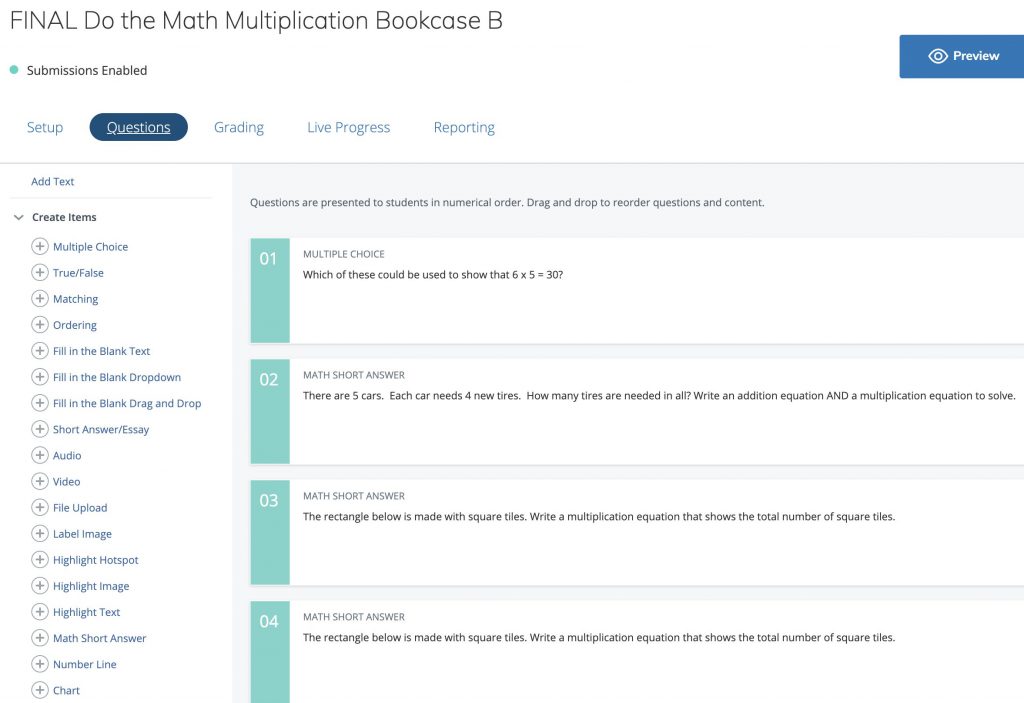This screenshot has height=703, width=1024.
Task: Collapse the Create Items section chevron
Action: 19,217
